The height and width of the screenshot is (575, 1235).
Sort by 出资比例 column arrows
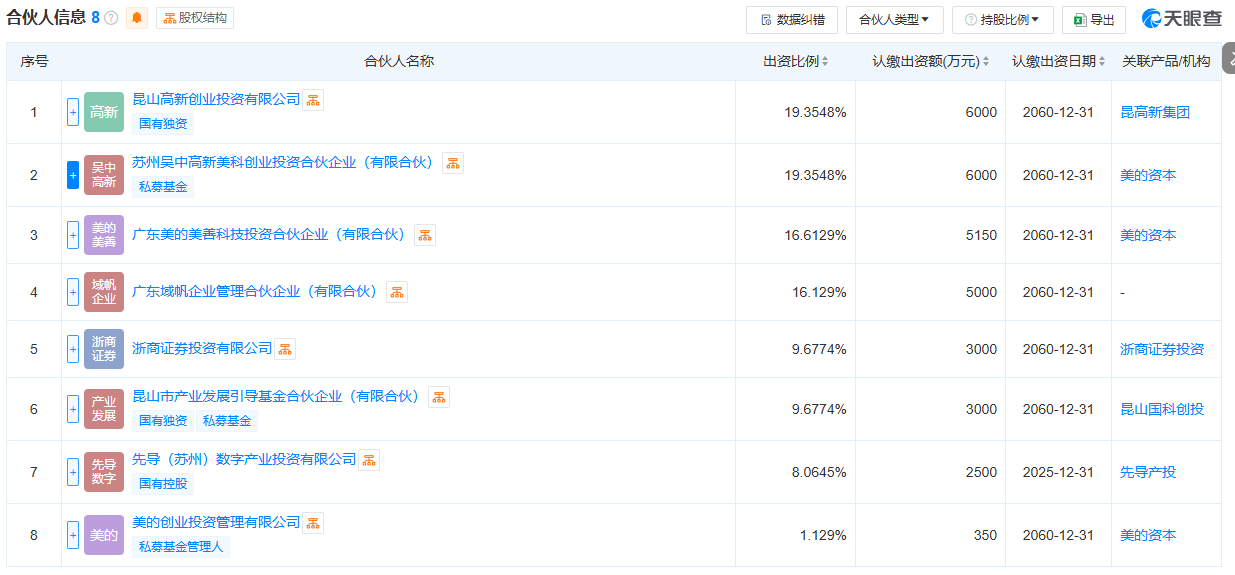coord(826,62)
